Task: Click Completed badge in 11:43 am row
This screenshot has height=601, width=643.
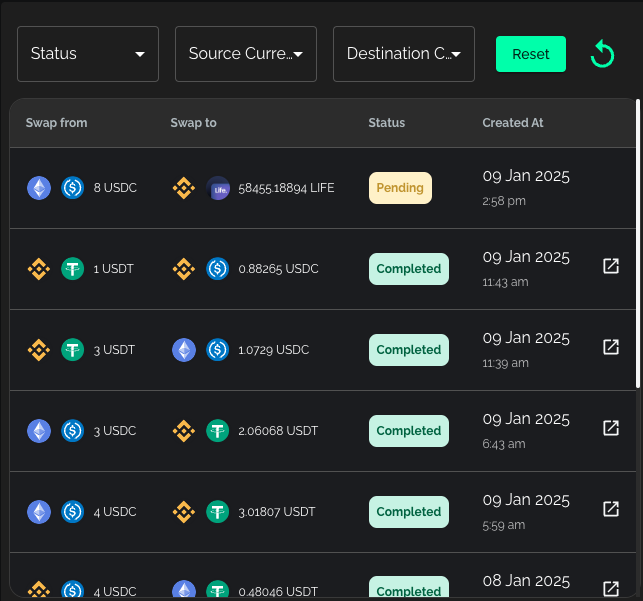Action: pyautogui.click(x=409, y=269)
